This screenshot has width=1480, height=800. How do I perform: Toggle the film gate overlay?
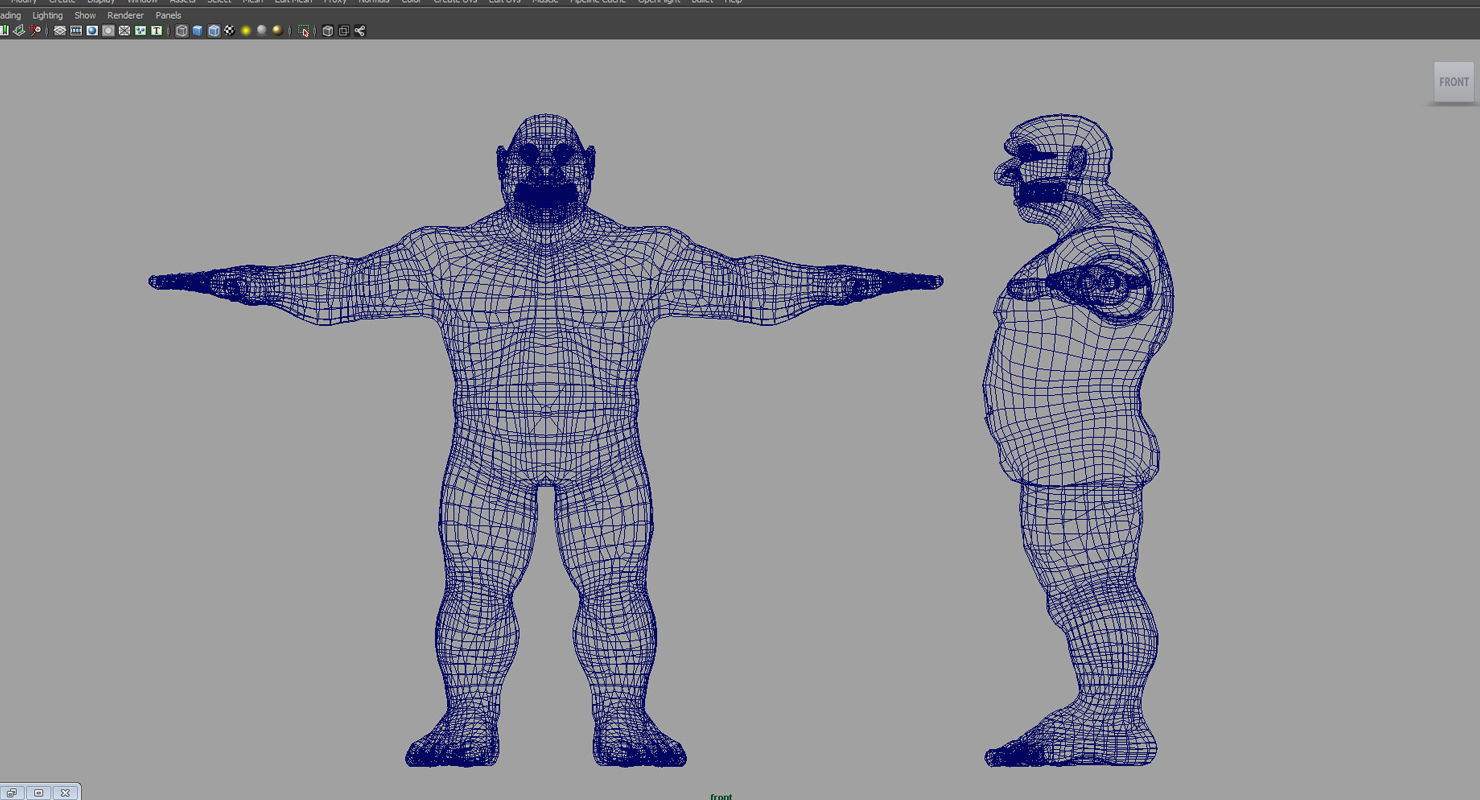76,31
